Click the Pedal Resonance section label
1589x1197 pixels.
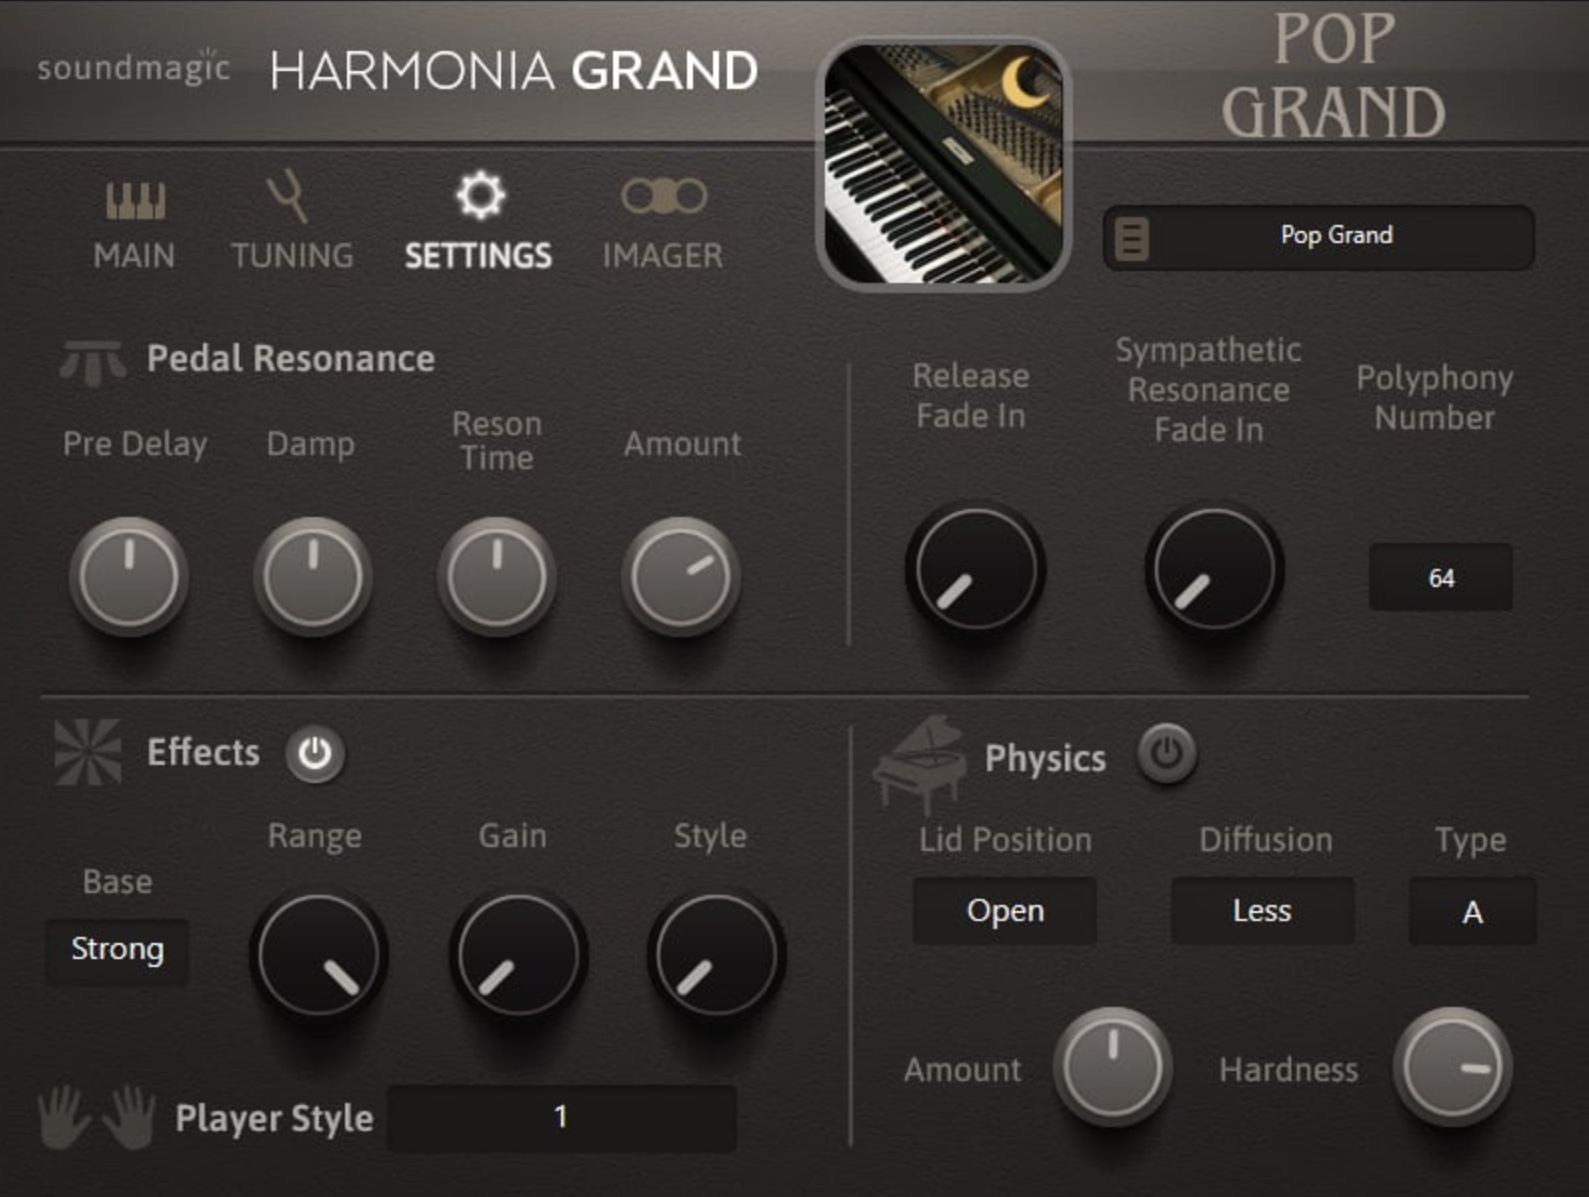pos(291,358)
